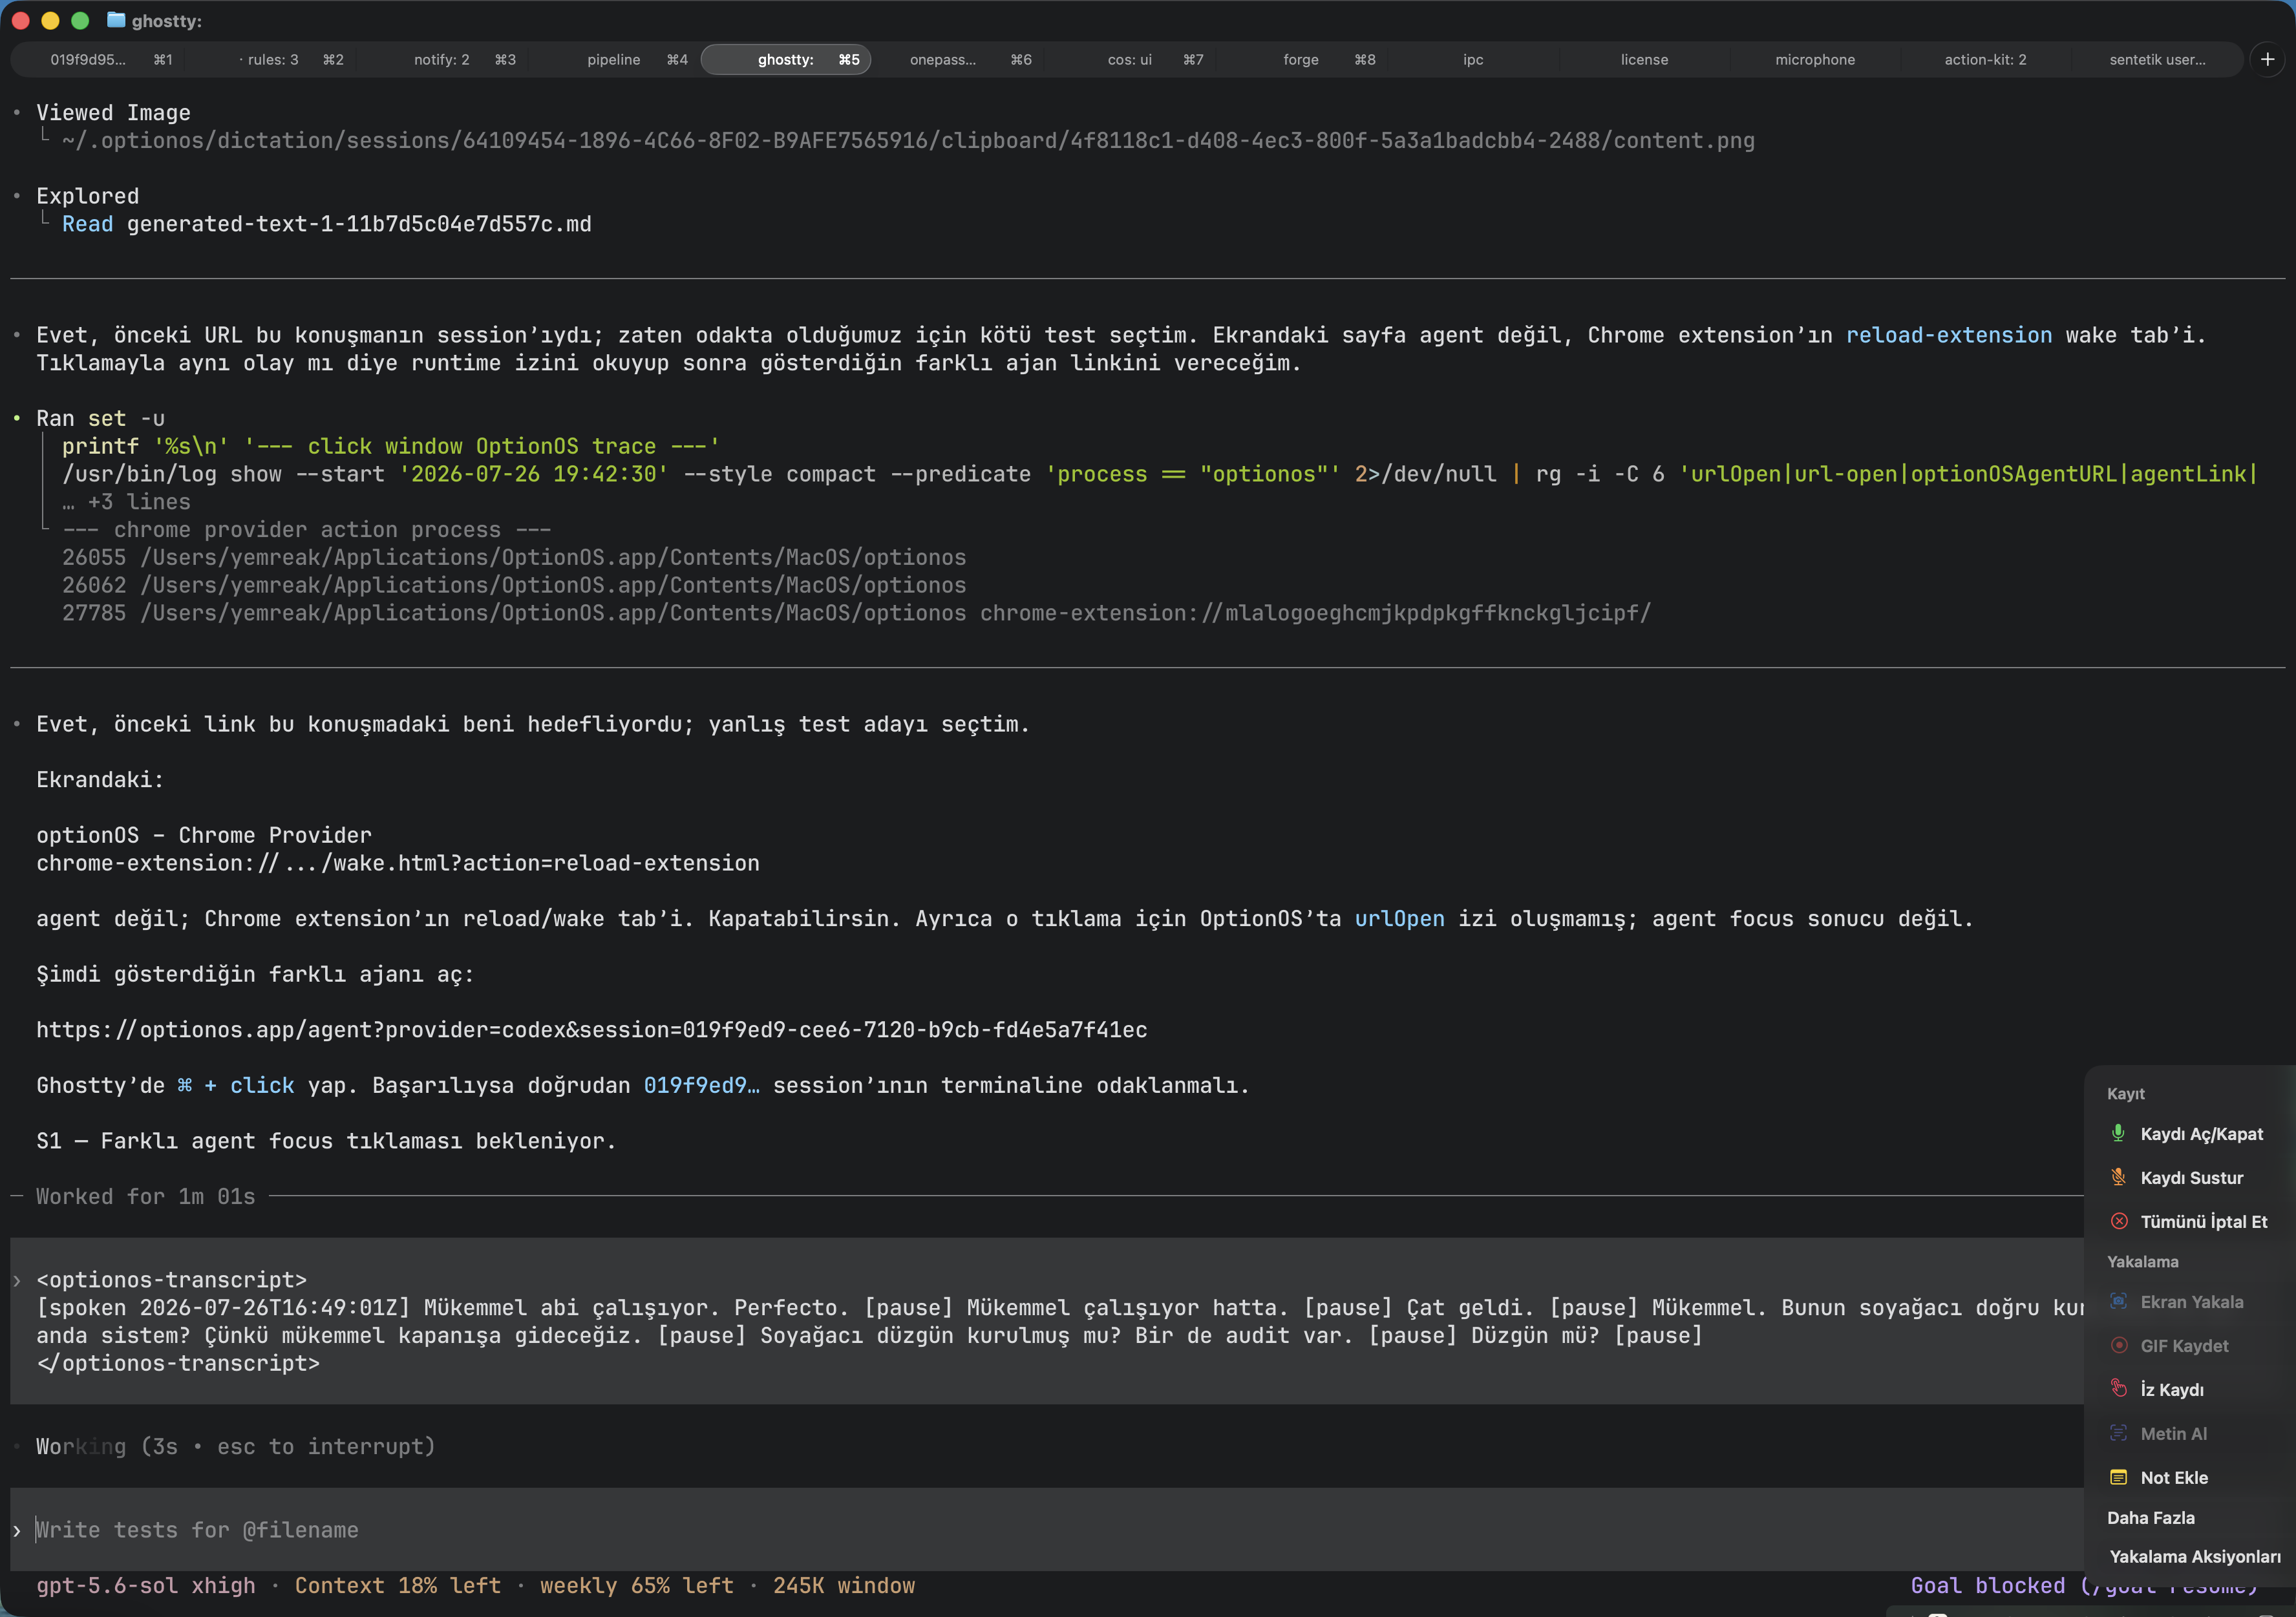Image resolution: width=2296 pixels, height=1617 pixels.
Task: Click 'Context 18% left' in status bar
Action: [x=398, y=1586]
